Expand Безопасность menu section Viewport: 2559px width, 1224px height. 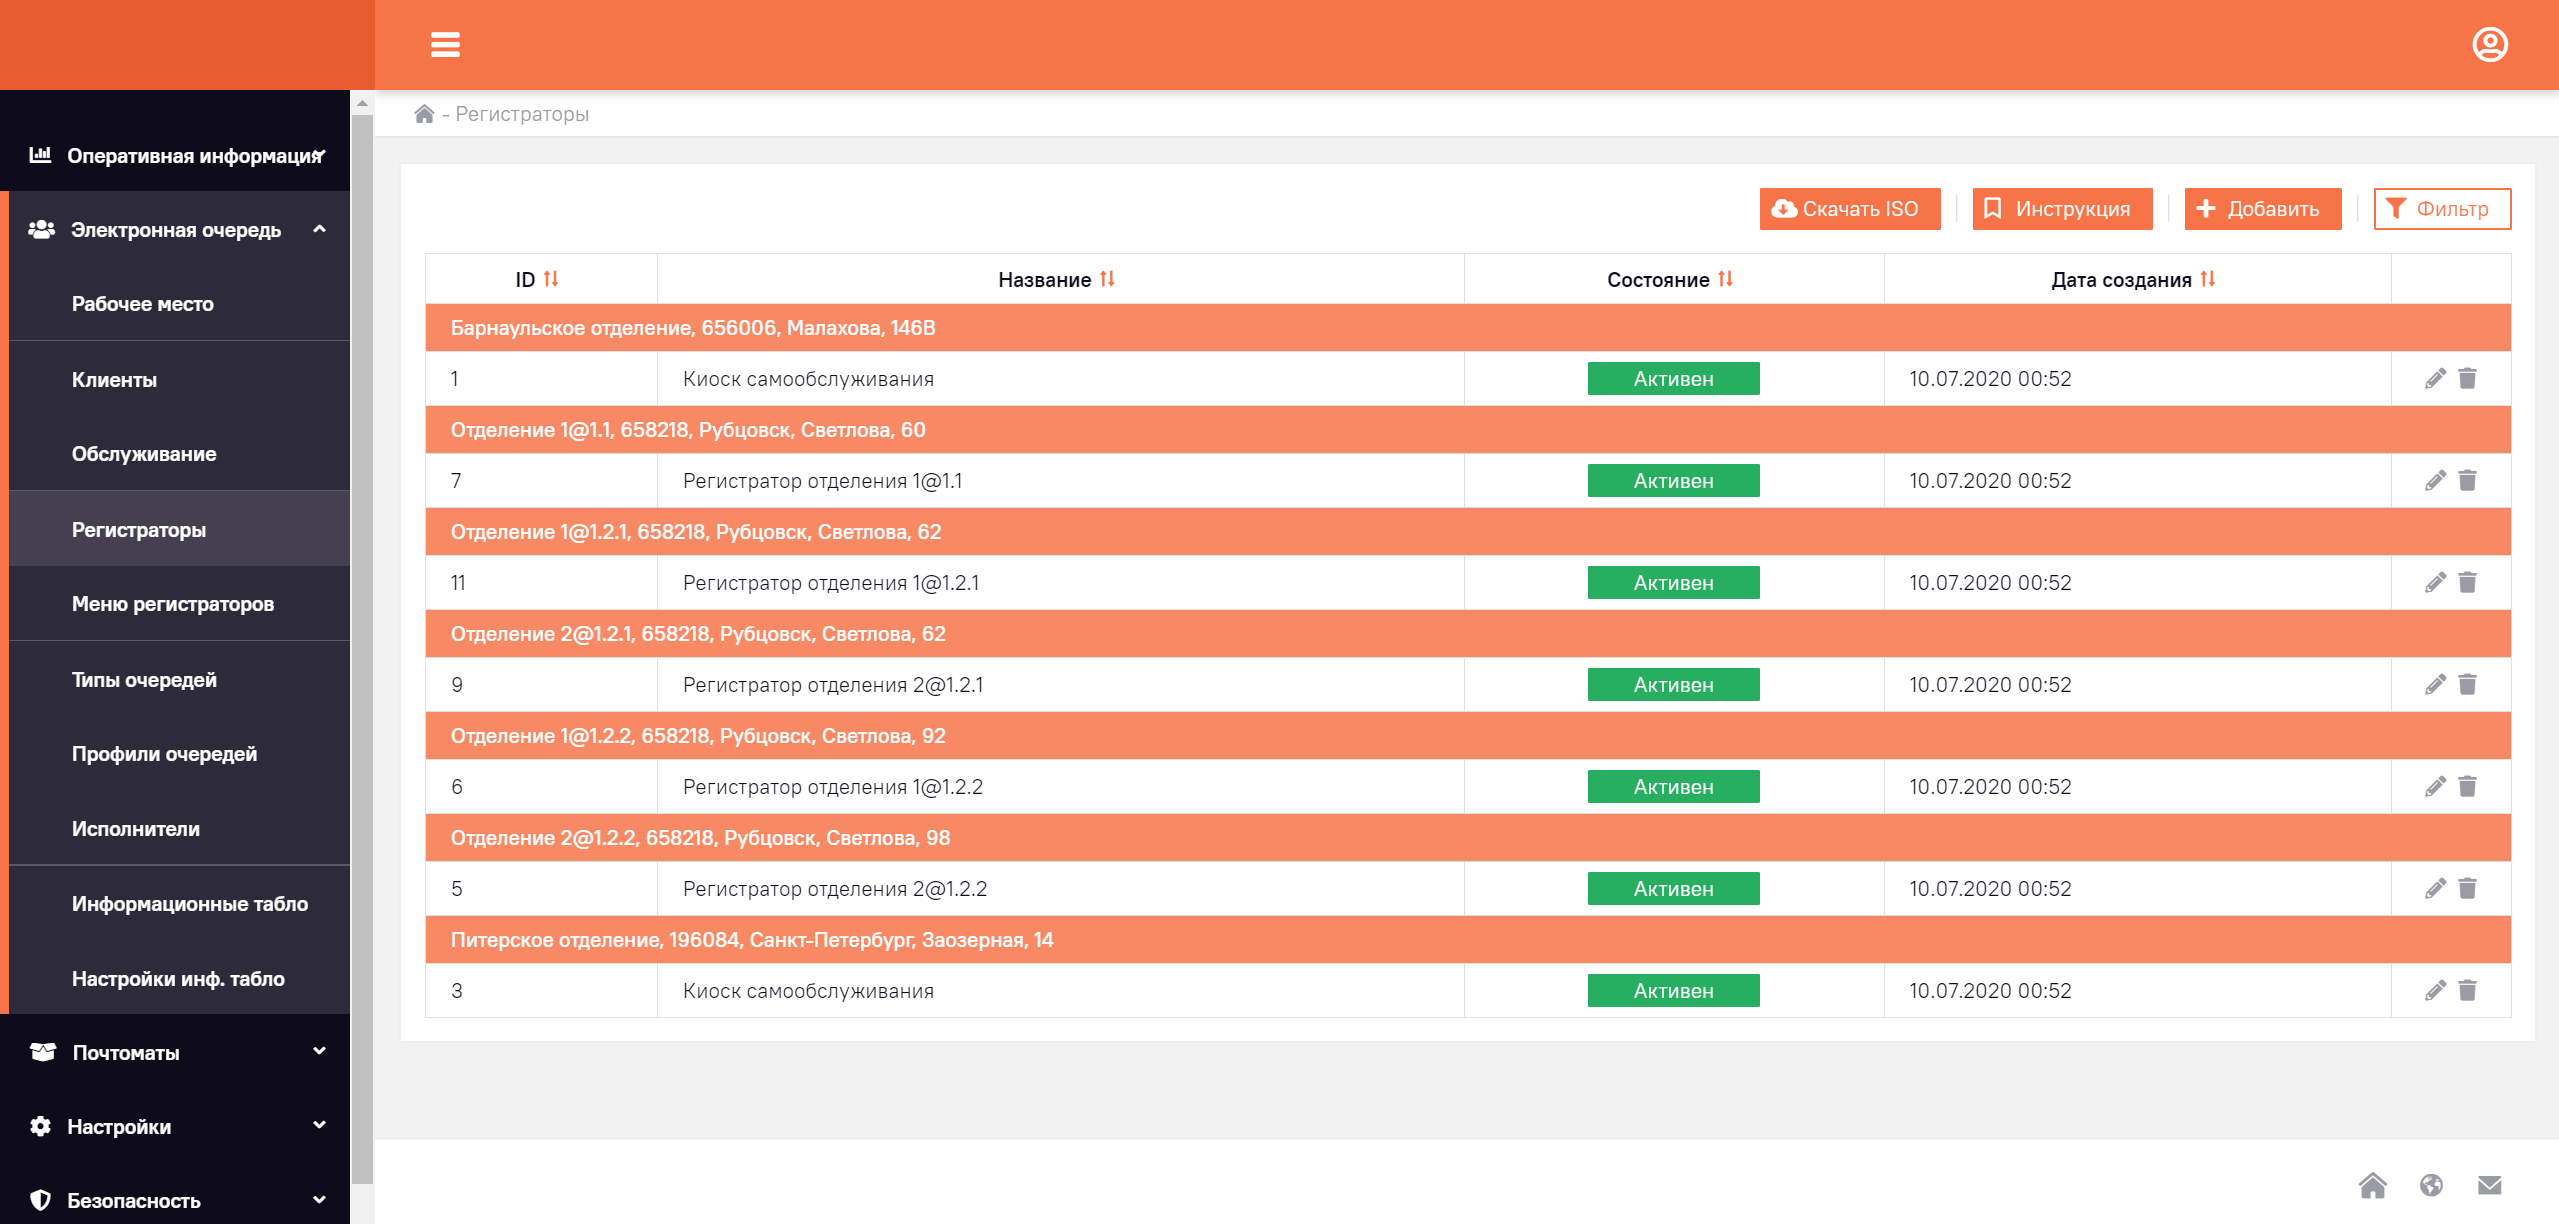pyautogui.click(x=175, y=1200)
